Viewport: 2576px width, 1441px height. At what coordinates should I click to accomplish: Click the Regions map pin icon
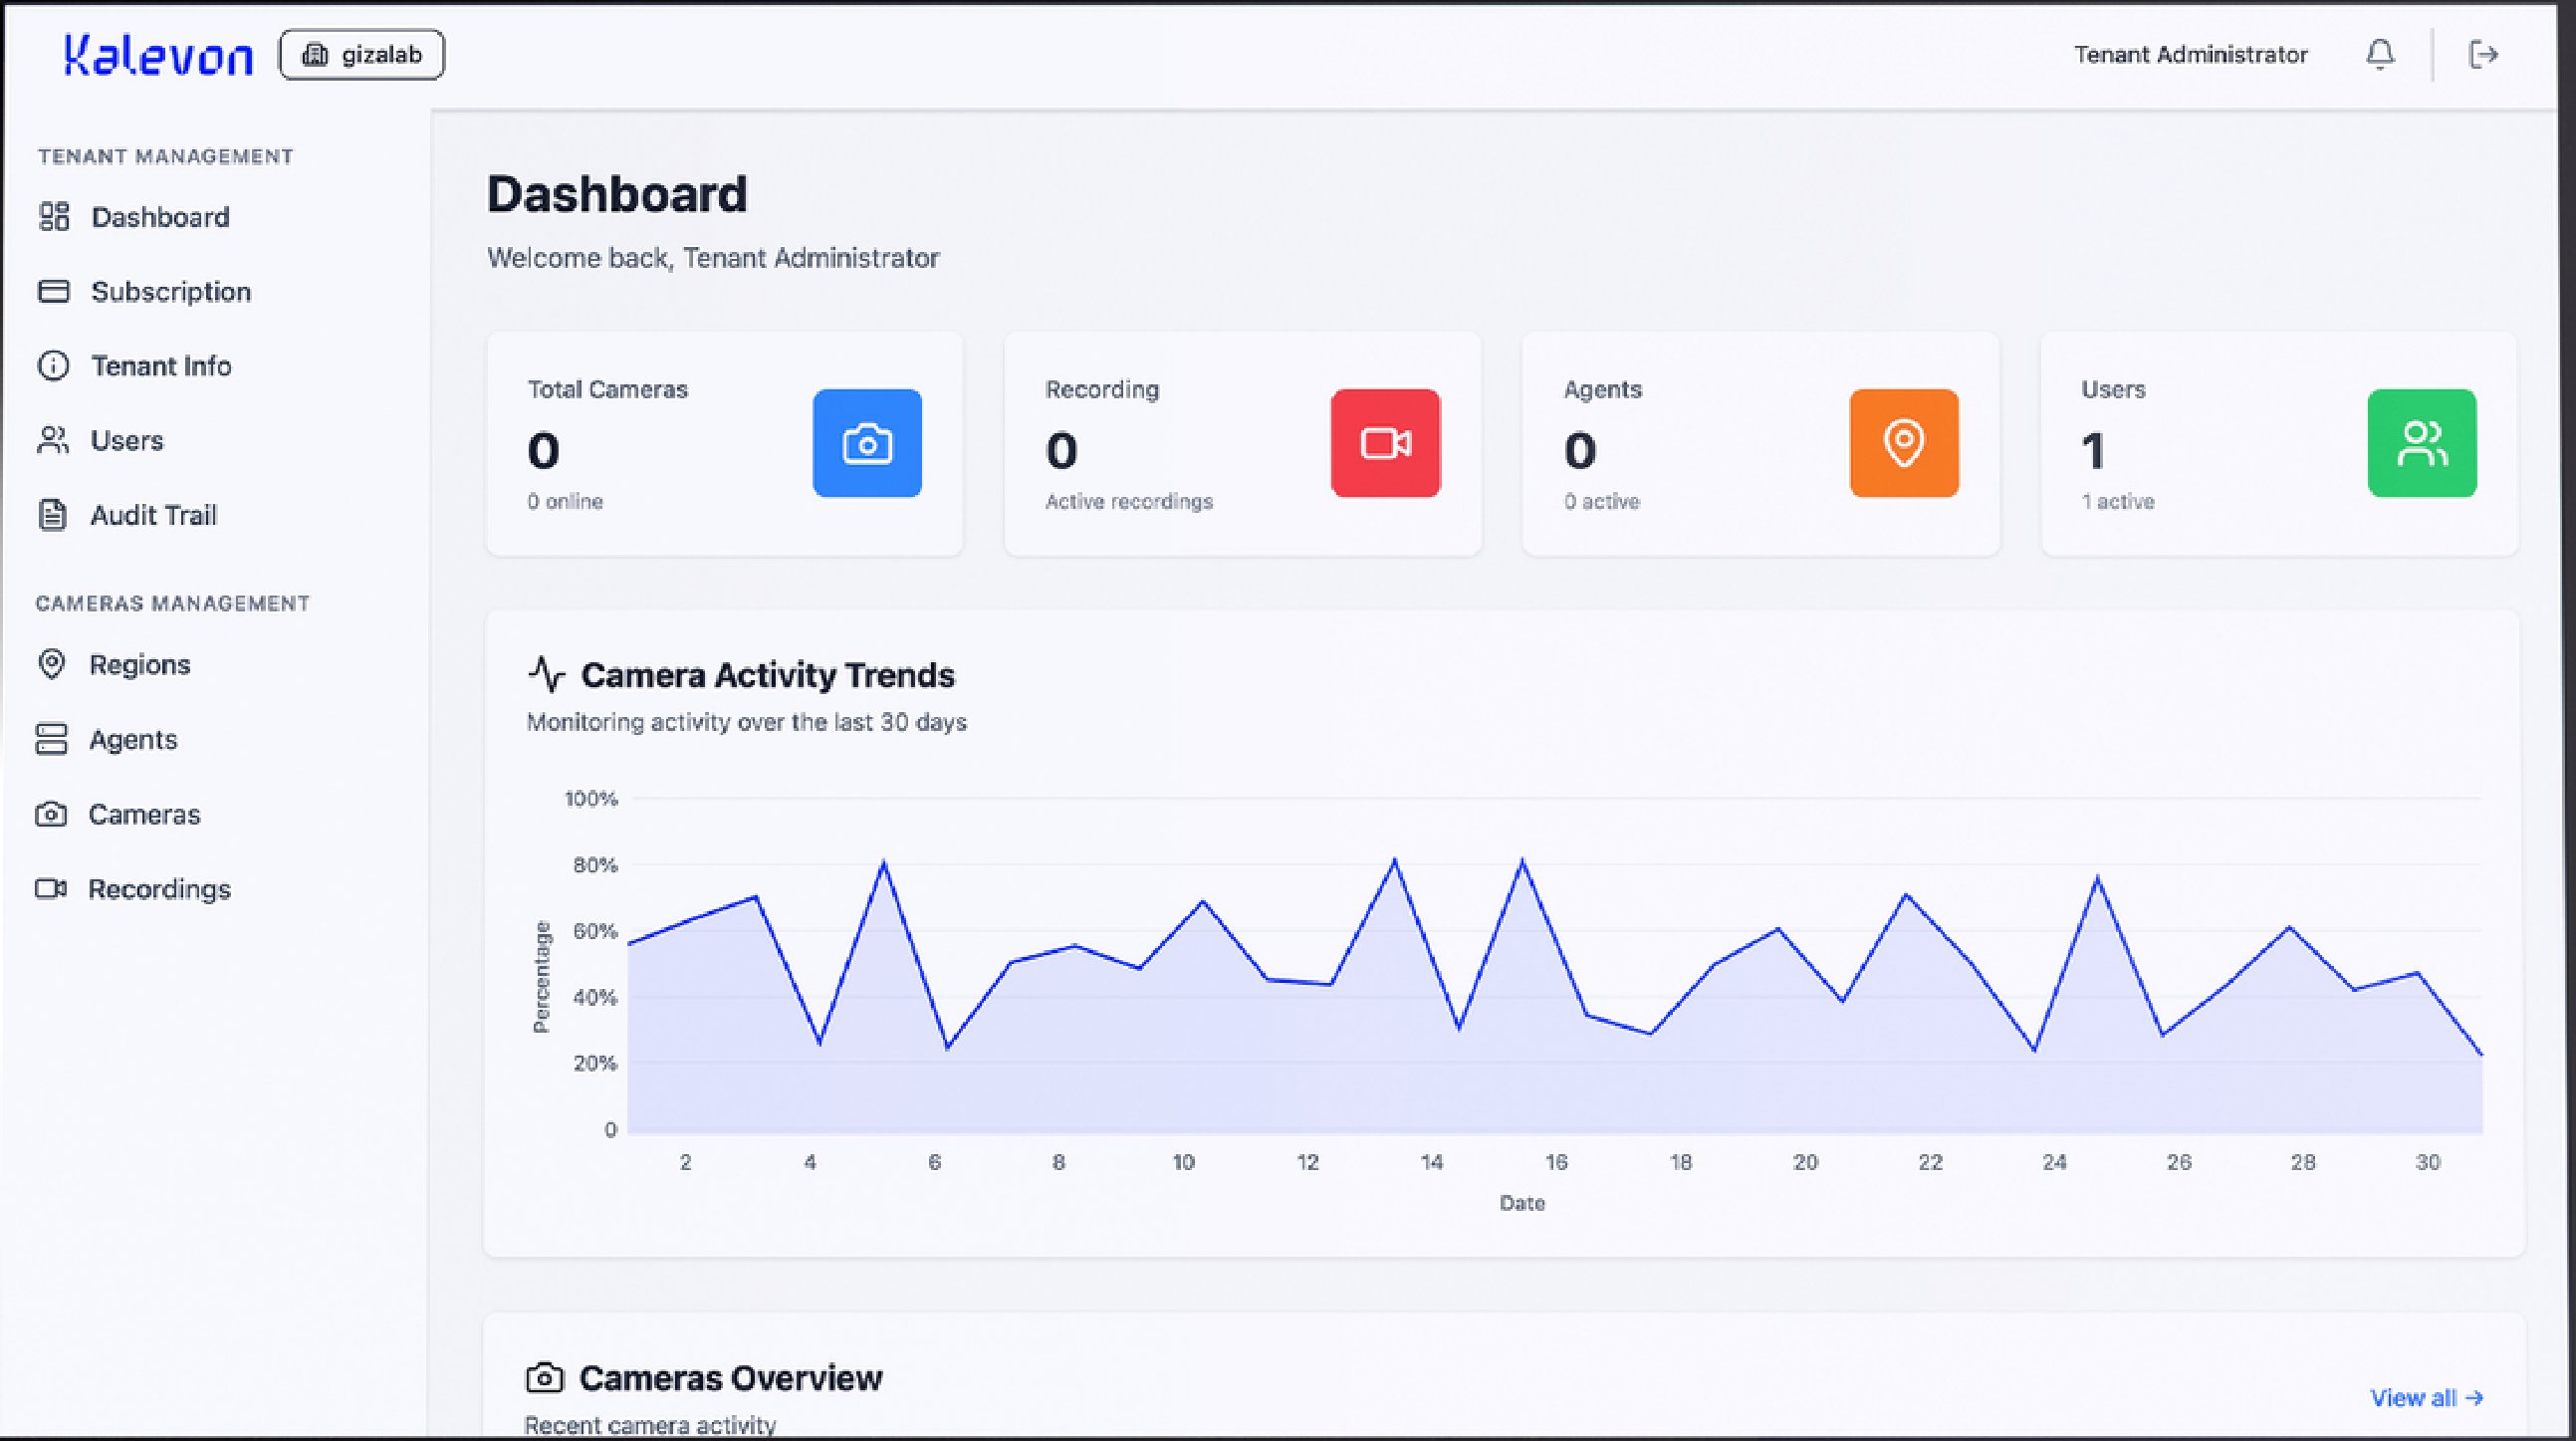tap(51, 664)
